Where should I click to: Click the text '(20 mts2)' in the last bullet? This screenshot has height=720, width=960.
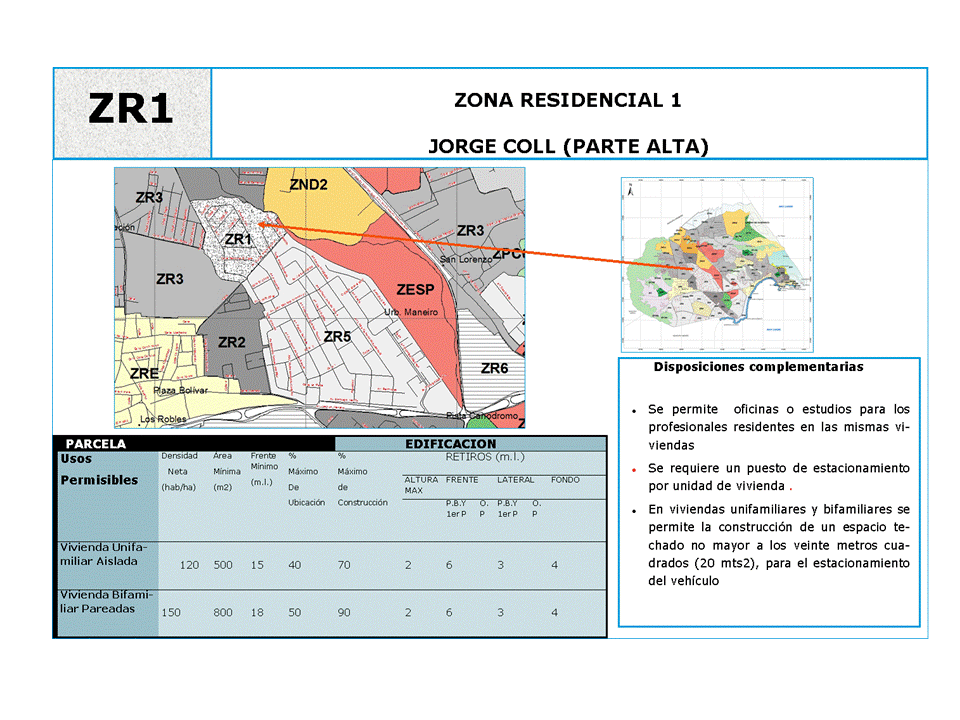point(727,563)
